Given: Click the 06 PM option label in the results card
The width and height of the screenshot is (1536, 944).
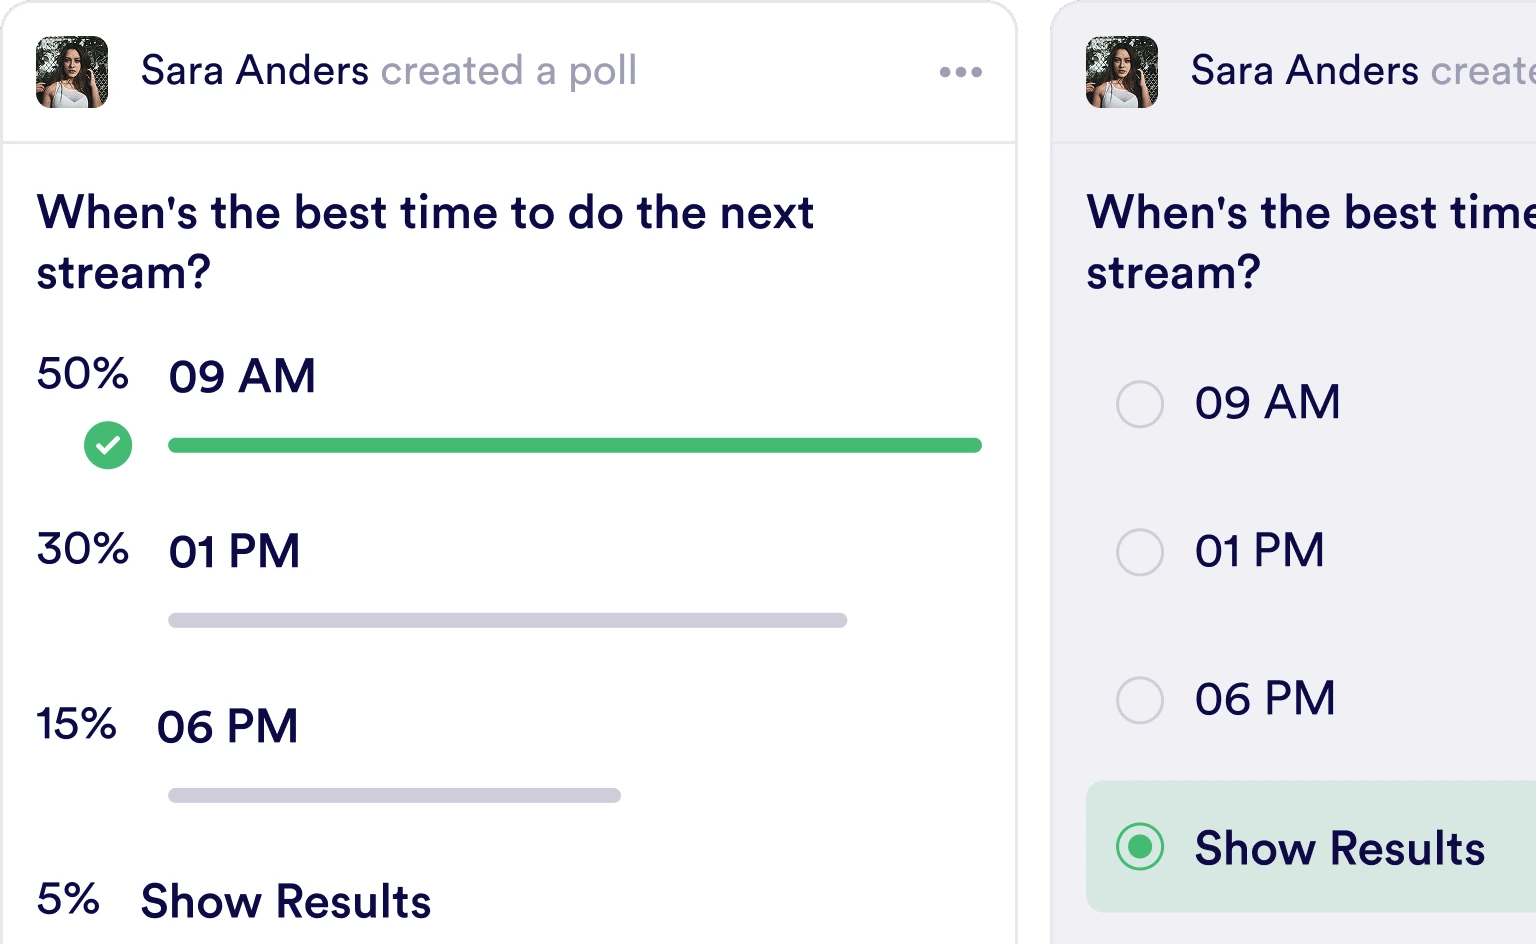Looking at the screenshot, I should 228,727.
